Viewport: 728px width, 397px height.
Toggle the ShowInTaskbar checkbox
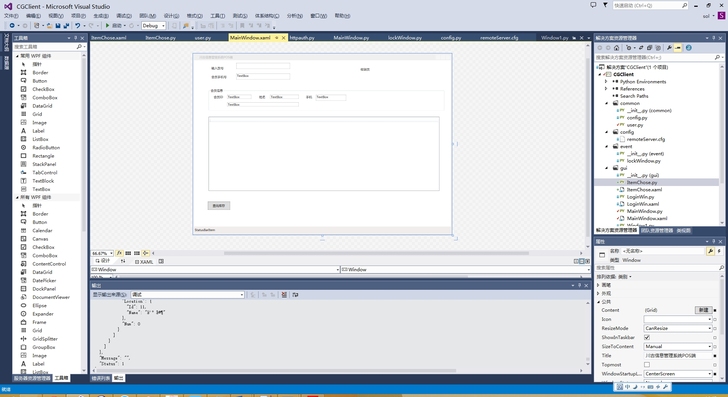click(x=647, y=338)
